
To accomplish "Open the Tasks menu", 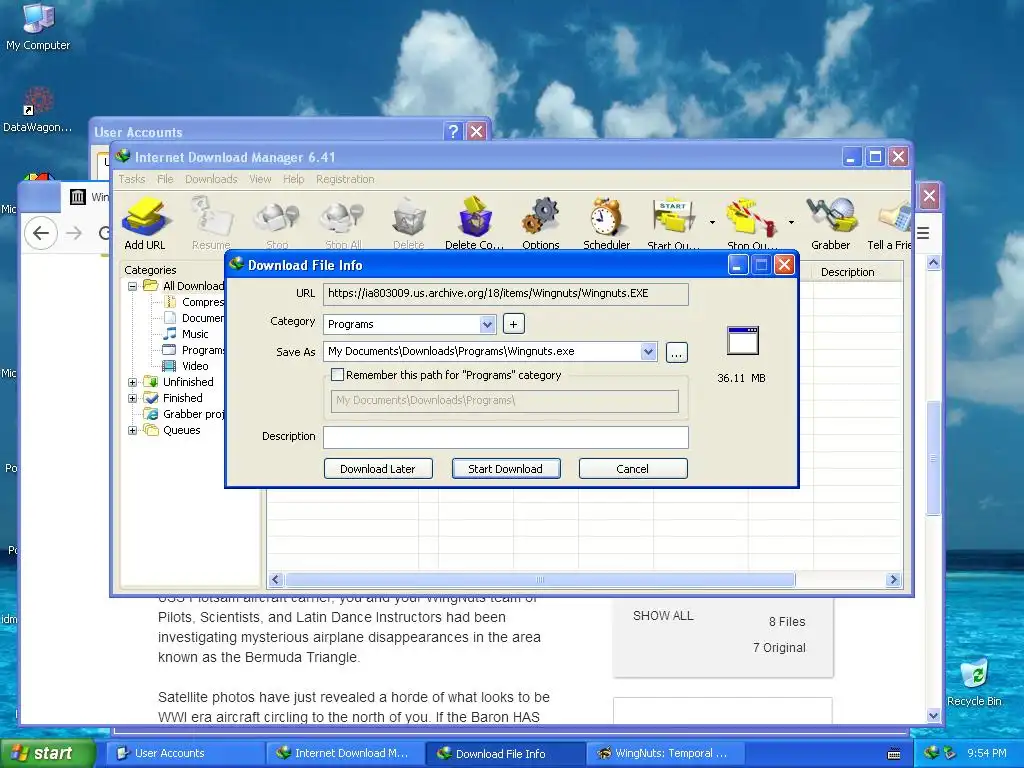I will 131,179.
